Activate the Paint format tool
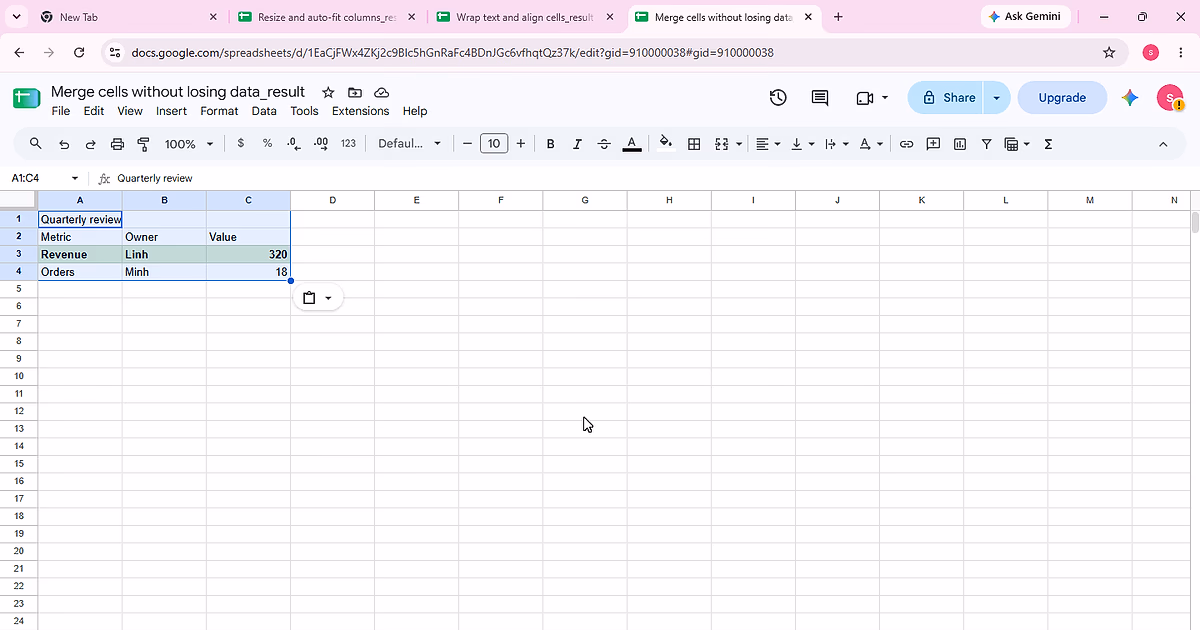Viewport: 1200px width, 630px height. pyautogui.click(x=143, y=144)
